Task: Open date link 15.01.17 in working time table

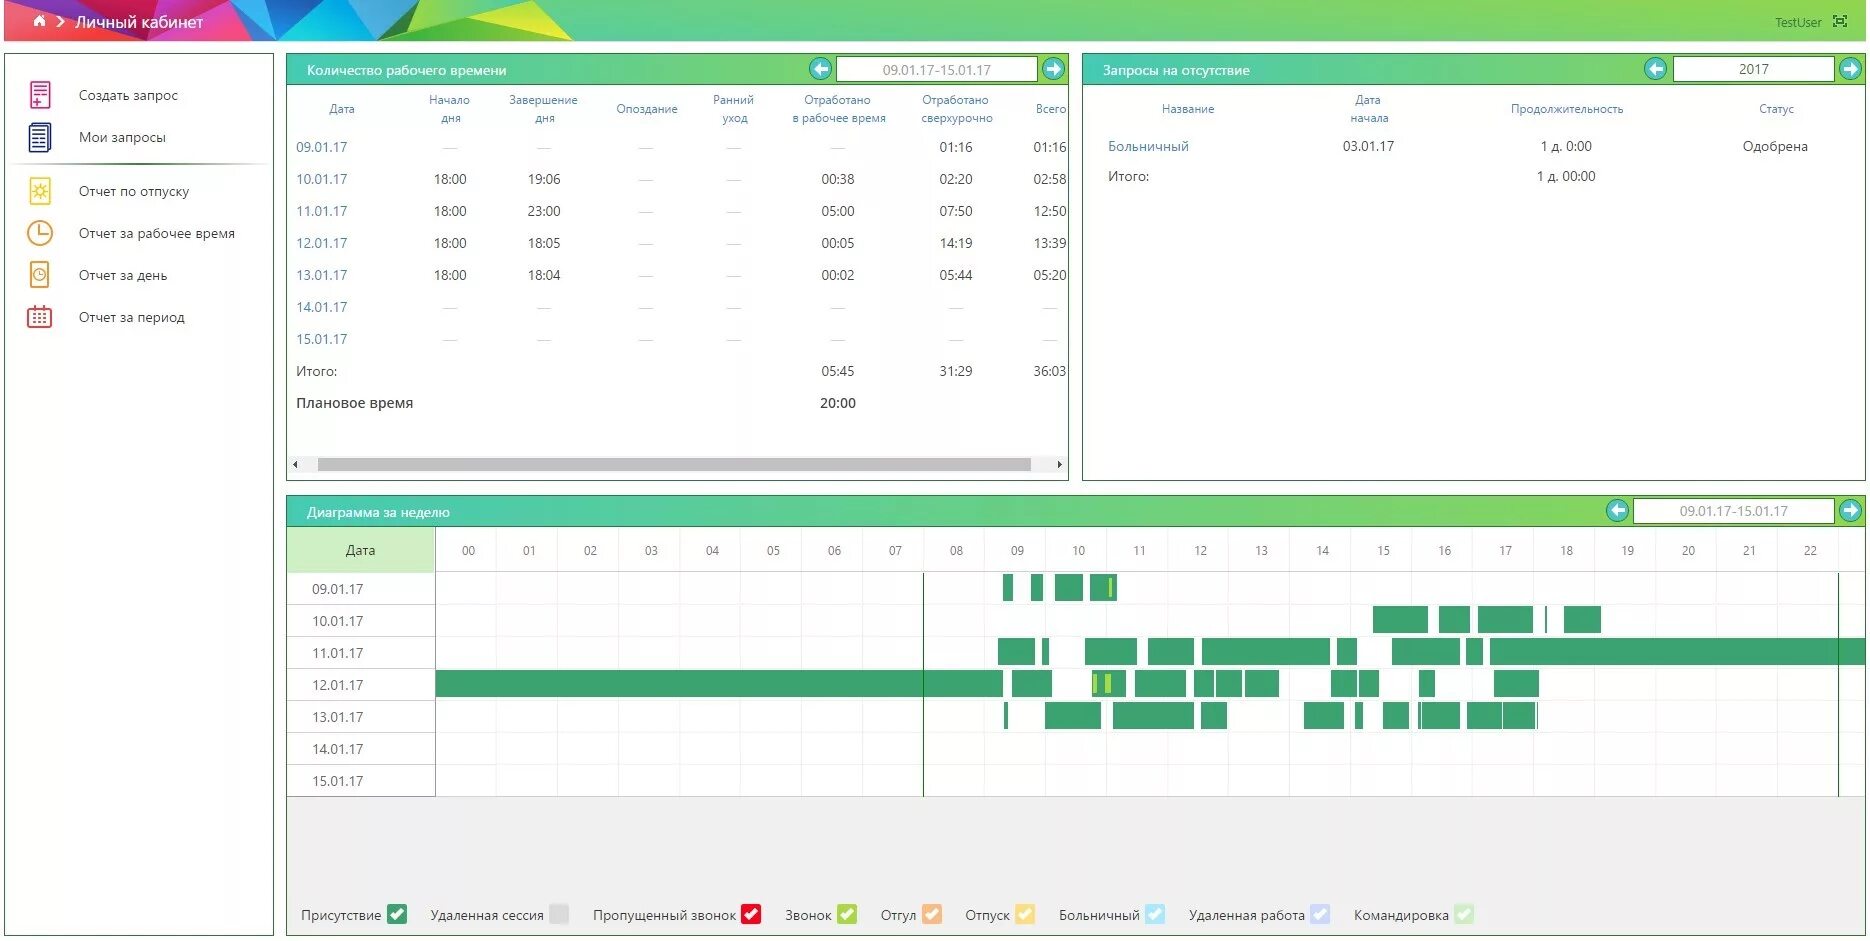Action: pyautogui.click(x=322, y=339)
